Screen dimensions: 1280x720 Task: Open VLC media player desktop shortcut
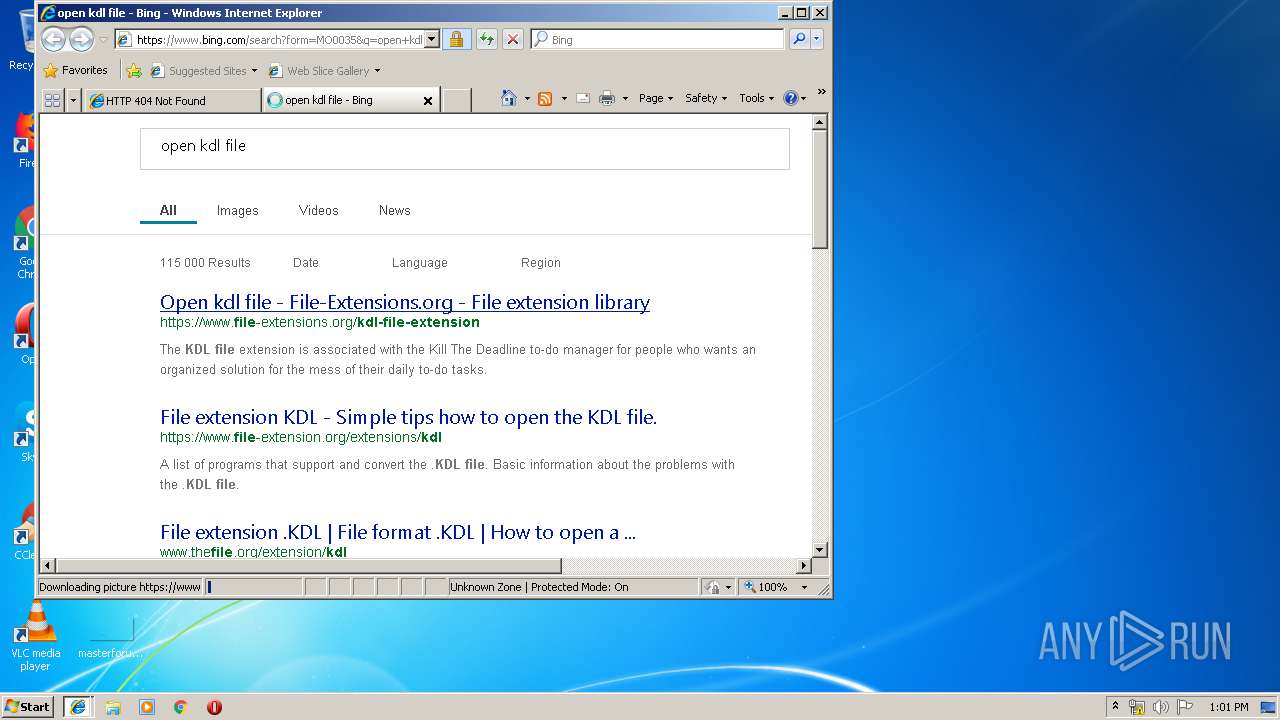point(36,638)
